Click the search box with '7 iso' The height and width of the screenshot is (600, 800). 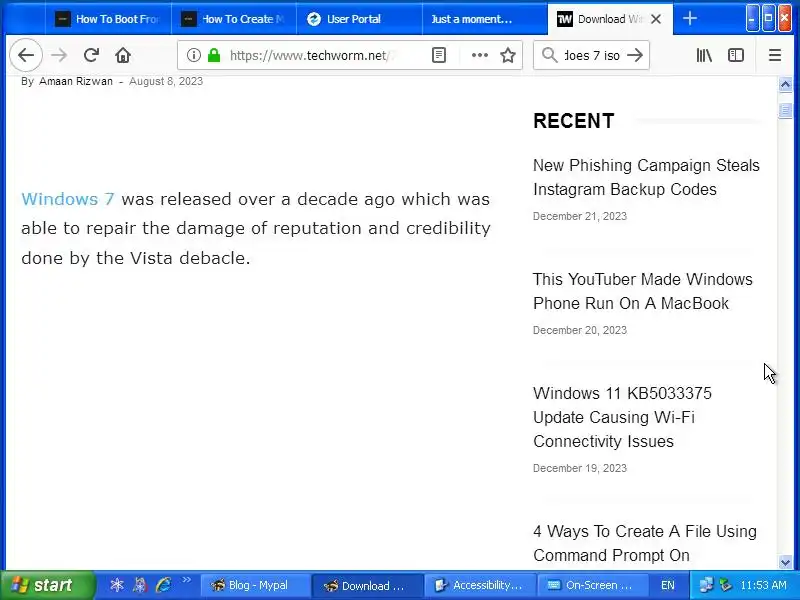[x=591, y=55]
